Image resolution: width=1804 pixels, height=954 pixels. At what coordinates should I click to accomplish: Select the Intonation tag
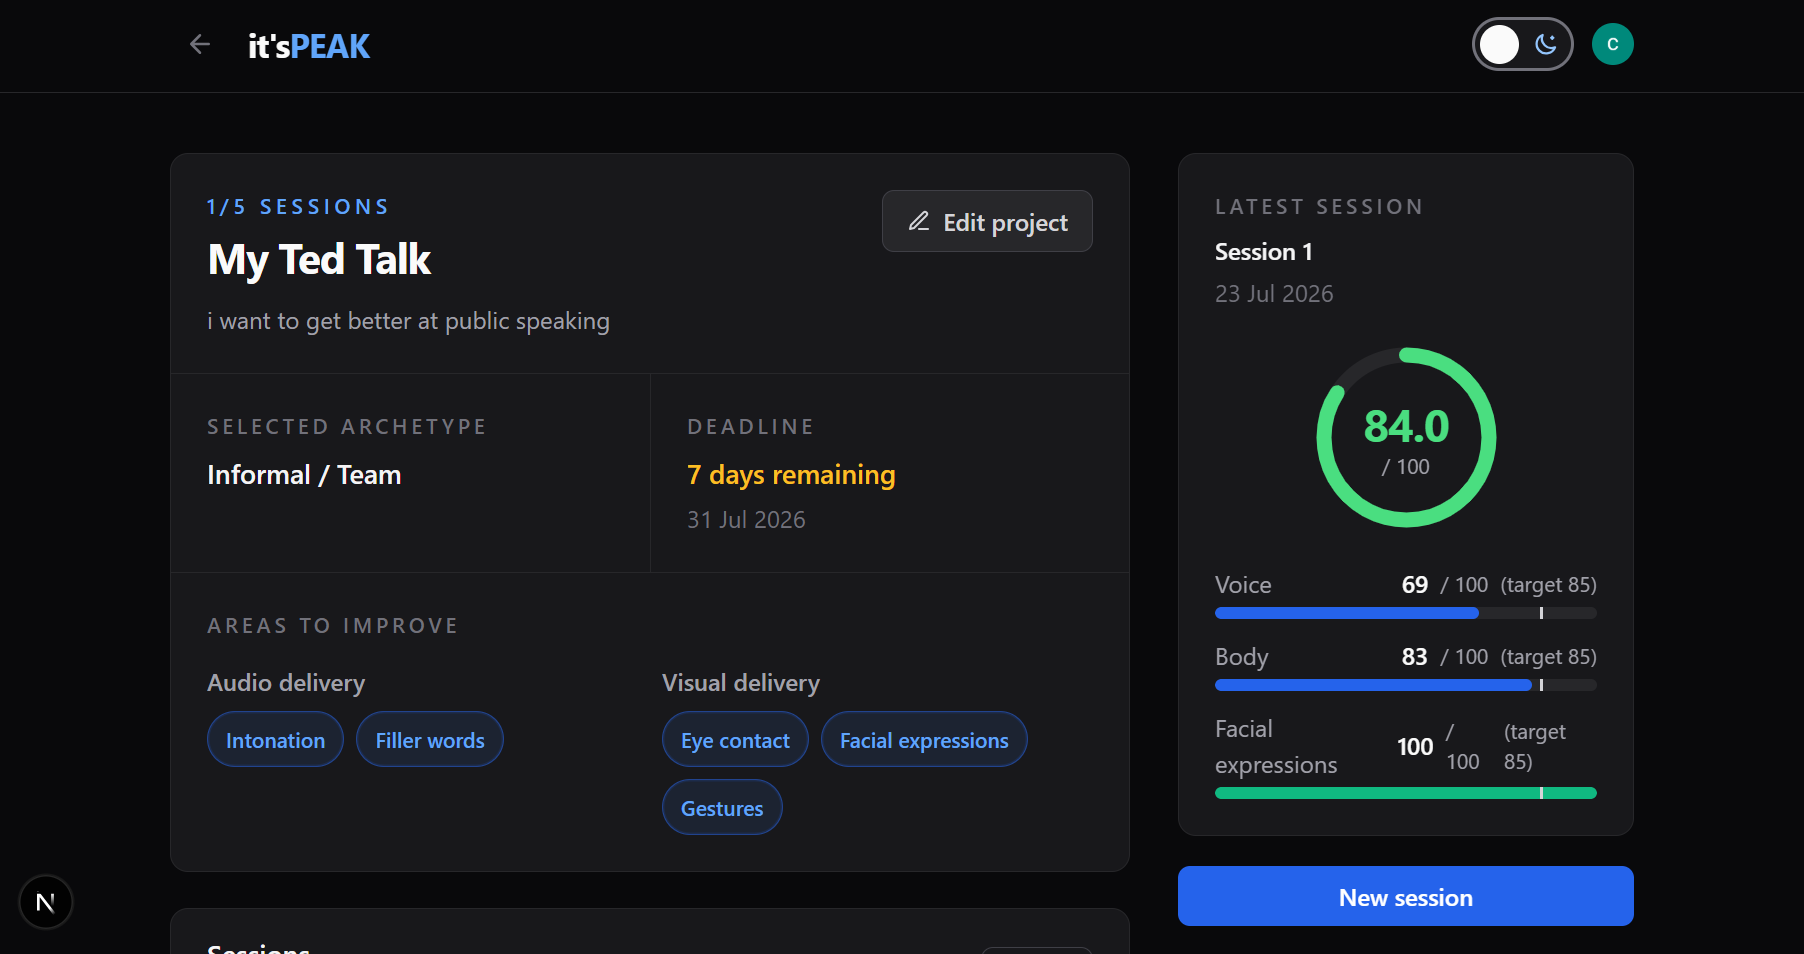pyautogui.click(x=275, y=739)
